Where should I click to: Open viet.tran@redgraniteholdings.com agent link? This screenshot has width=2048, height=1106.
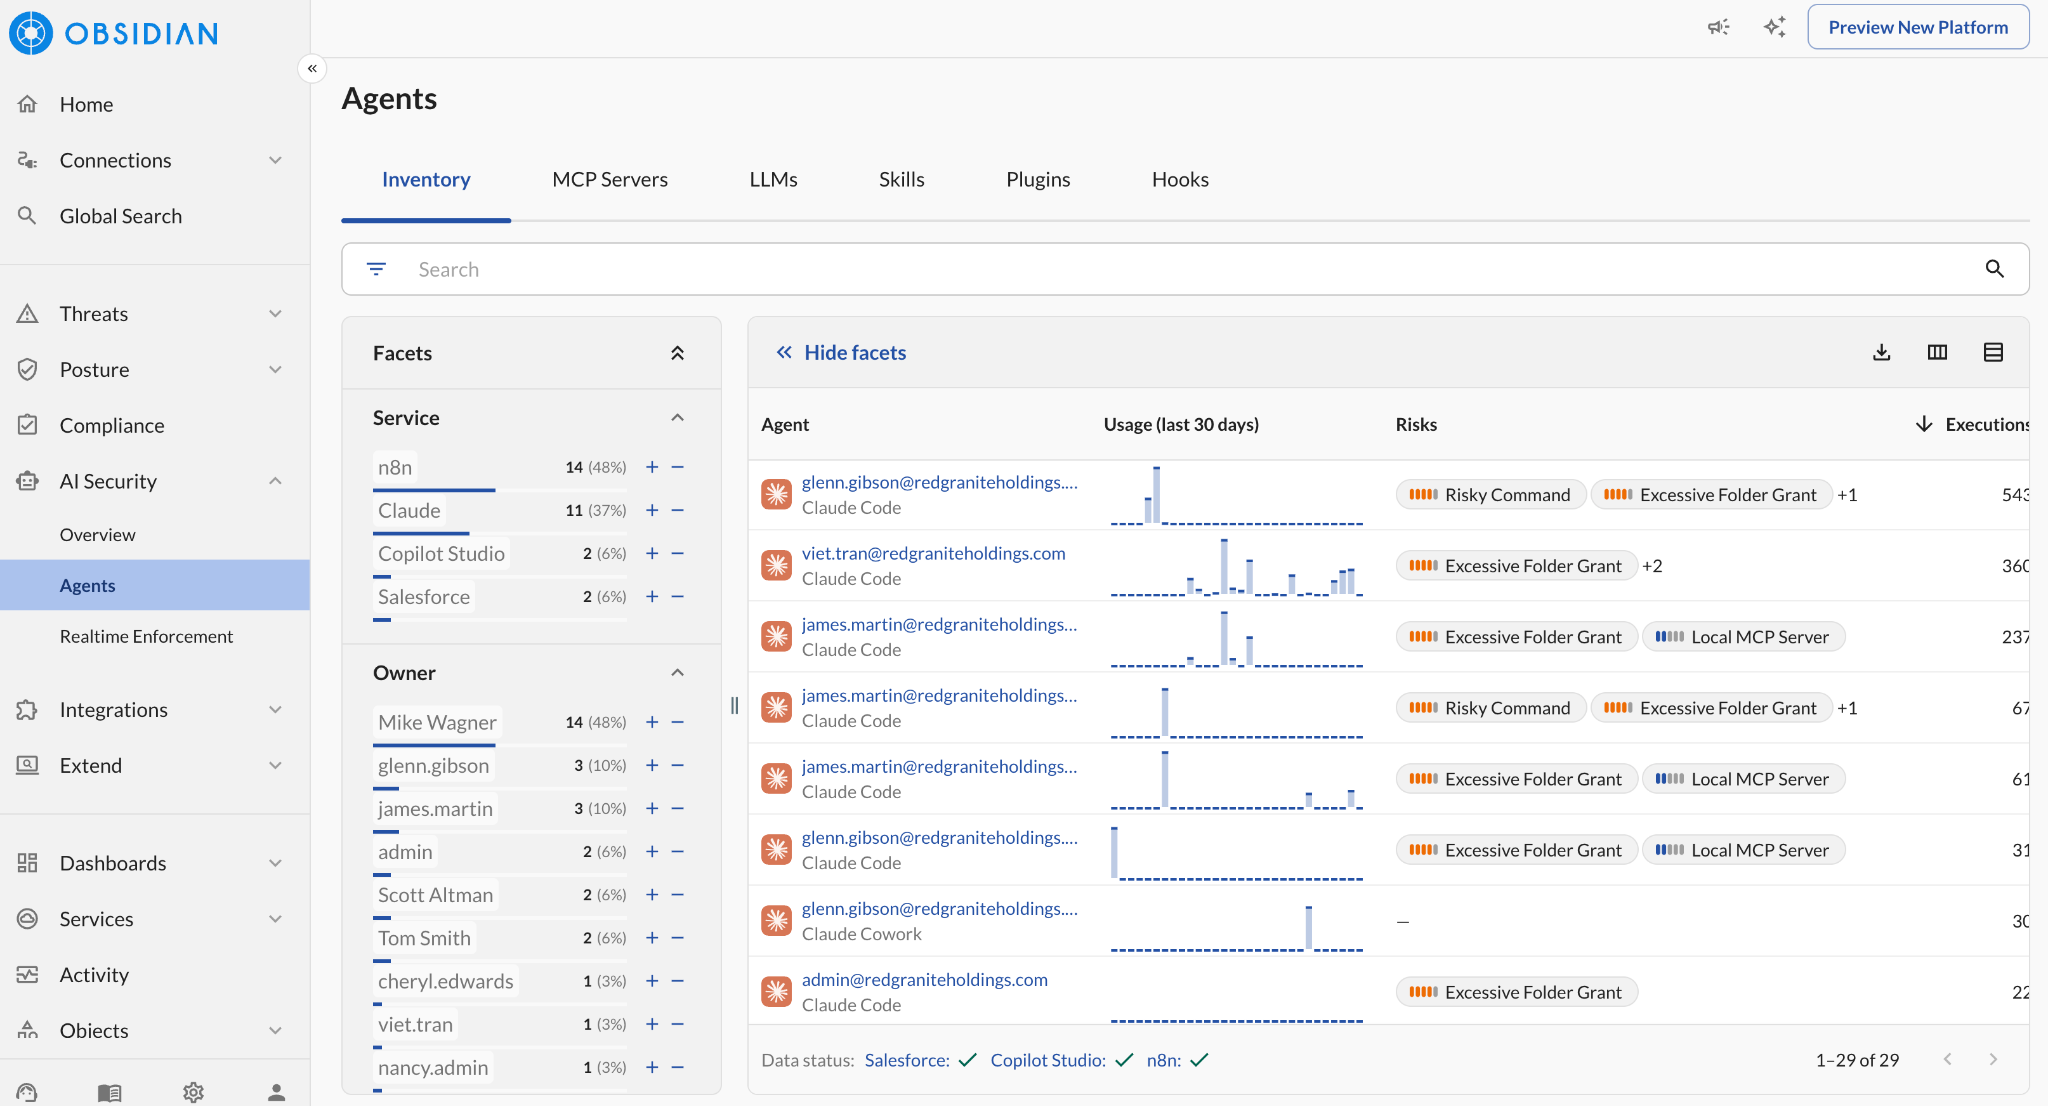click(x=933, y=553)
